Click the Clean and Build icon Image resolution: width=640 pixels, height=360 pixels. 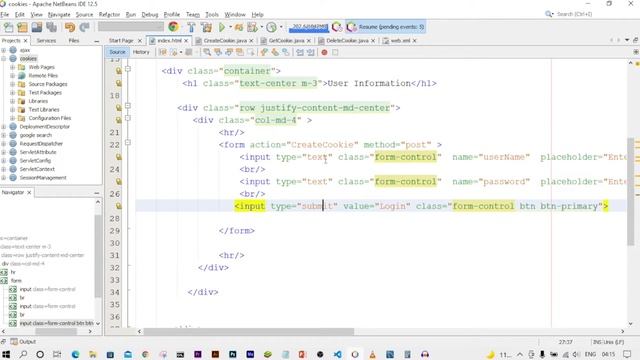point(207,27)
